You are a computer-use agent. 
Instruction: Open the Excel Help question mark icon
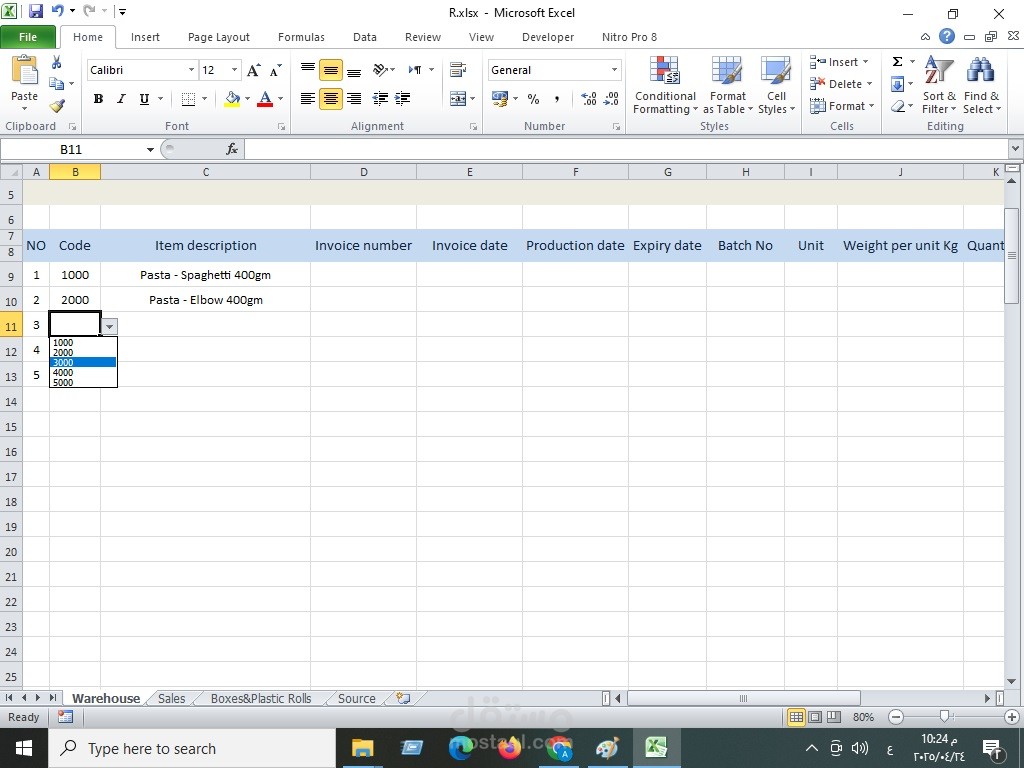pos(947,37)
